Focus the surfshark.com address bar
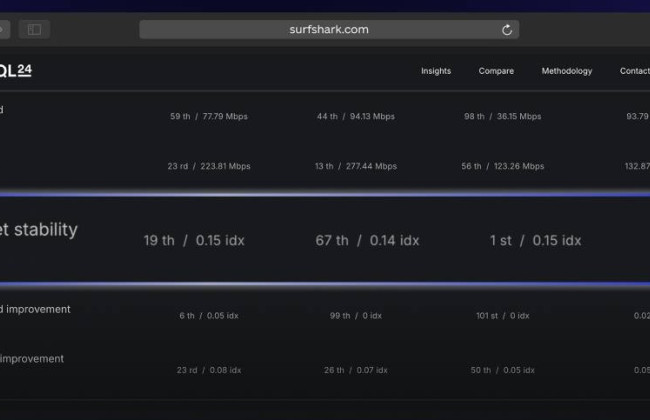650x420 pixels. pyautogui.click(x=329, y=30)
